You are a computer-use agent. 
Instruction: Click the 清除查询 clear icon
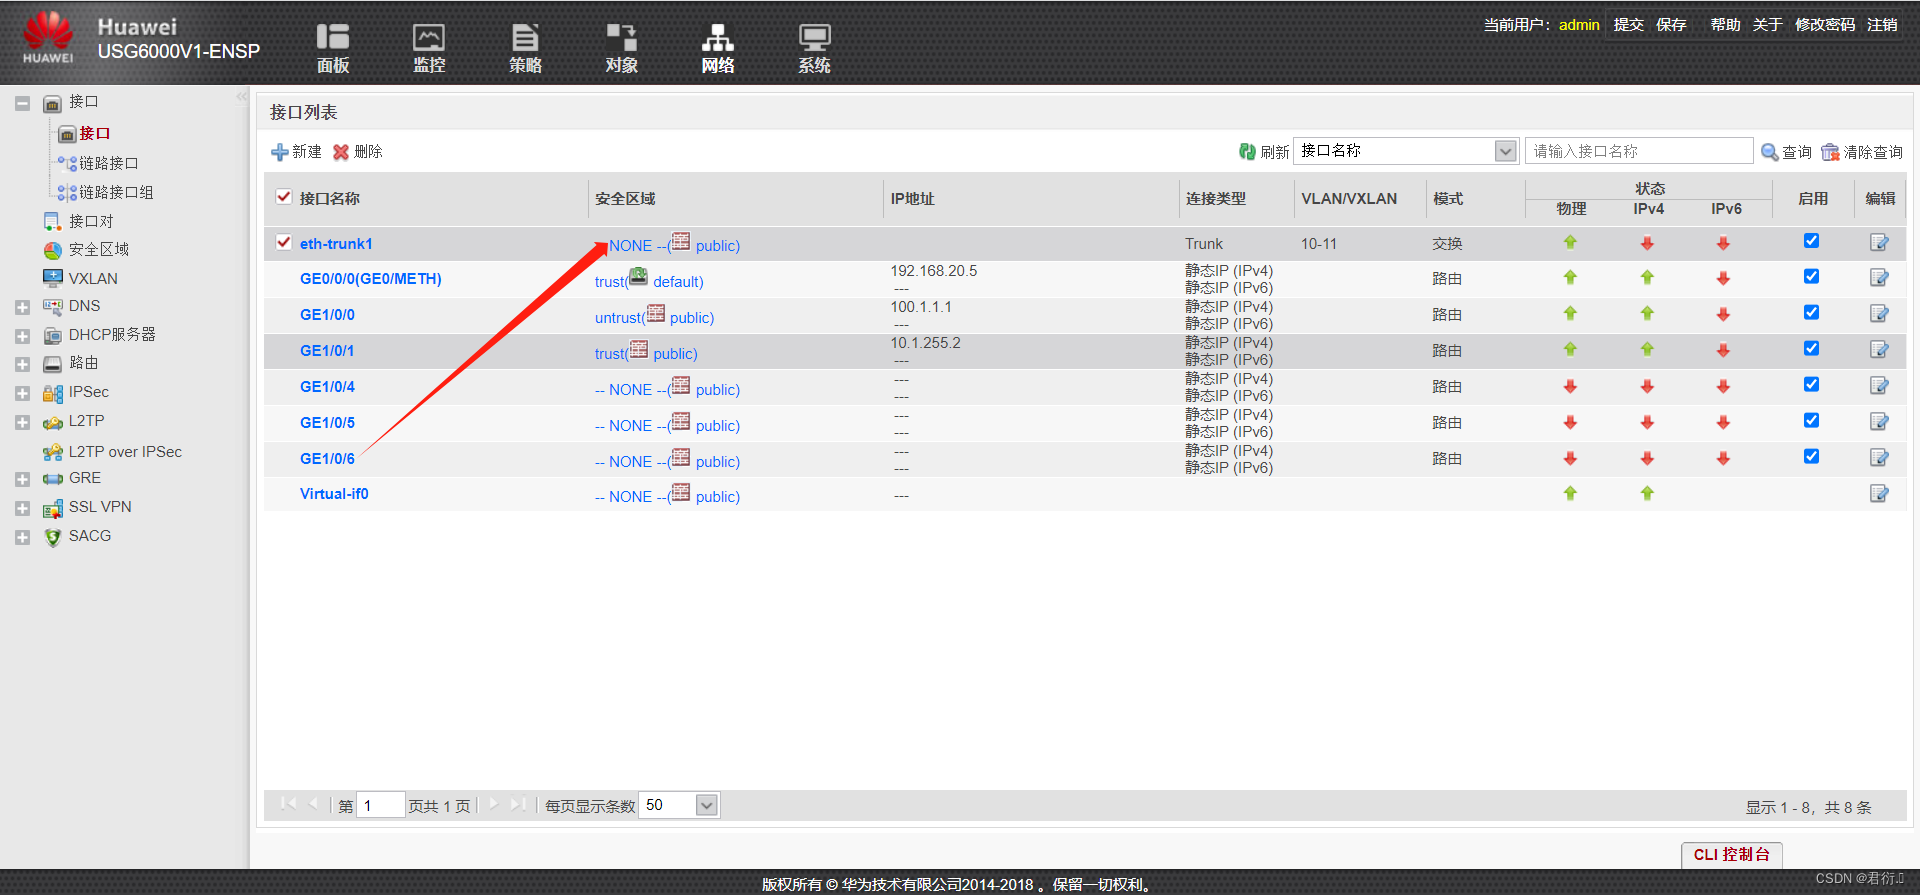coord(1830,152)
